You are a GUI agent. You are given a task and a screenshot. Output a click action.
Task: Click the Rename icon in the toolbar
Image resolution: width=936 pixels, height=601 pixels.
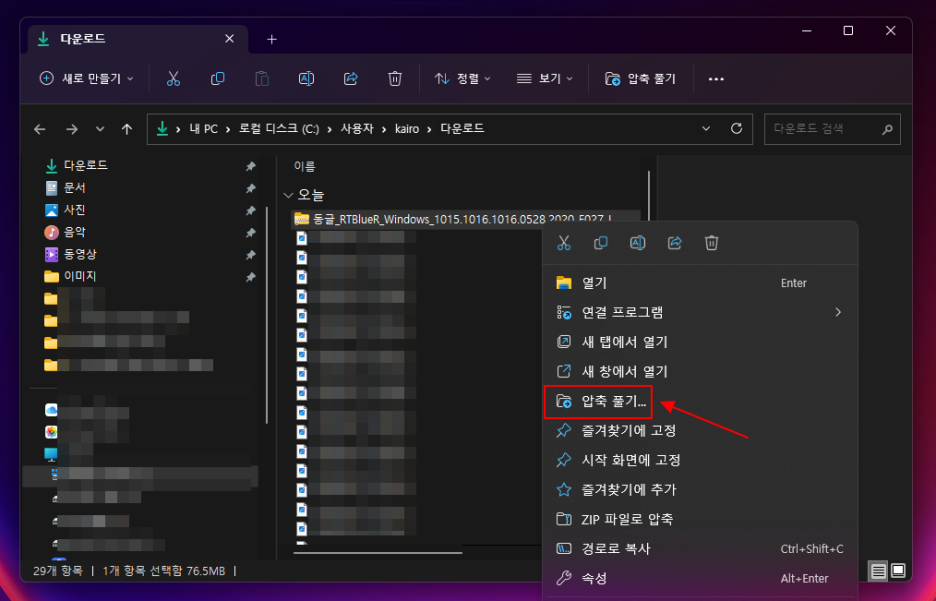coord(306,79)
